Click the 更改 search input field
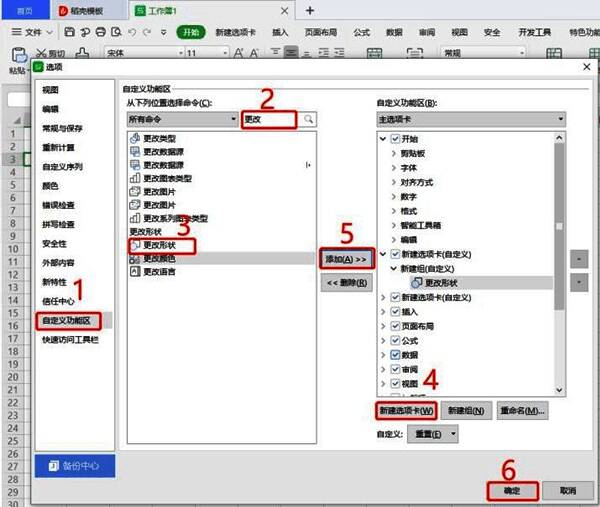Viewport: 600px width, 507px height. click(270, 119)
